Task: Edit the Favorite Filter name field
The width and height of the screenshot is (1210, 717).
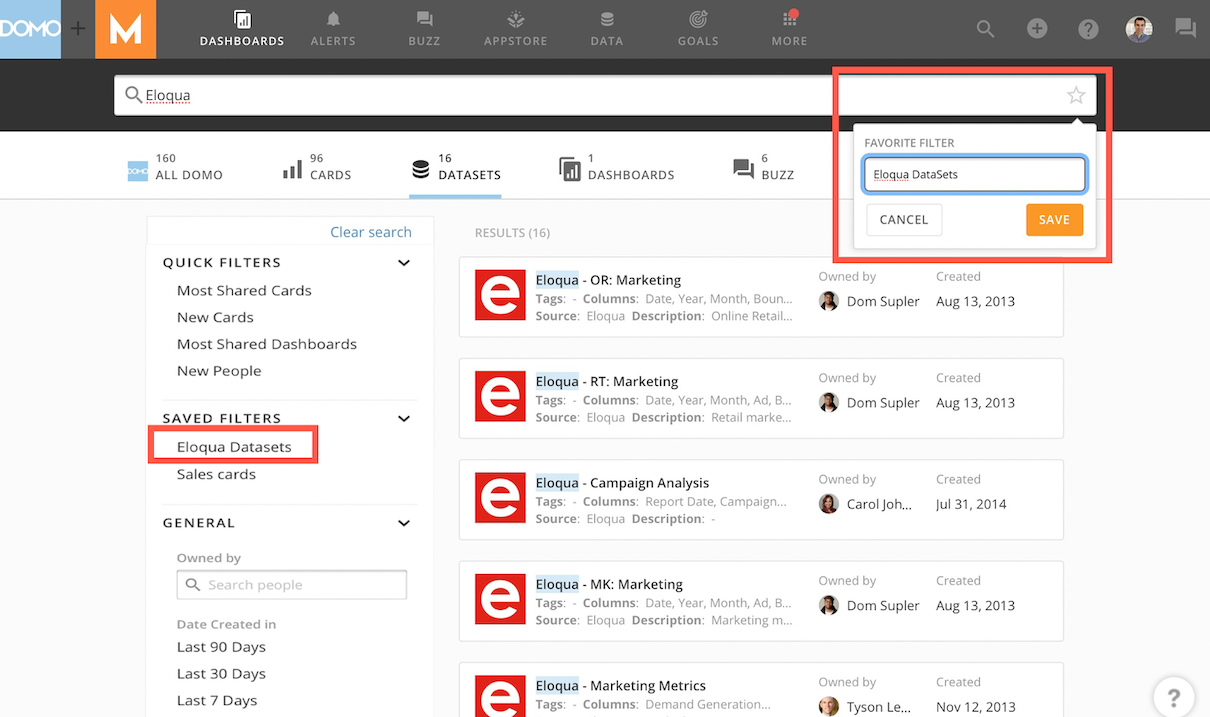Action: click(975, 174)
